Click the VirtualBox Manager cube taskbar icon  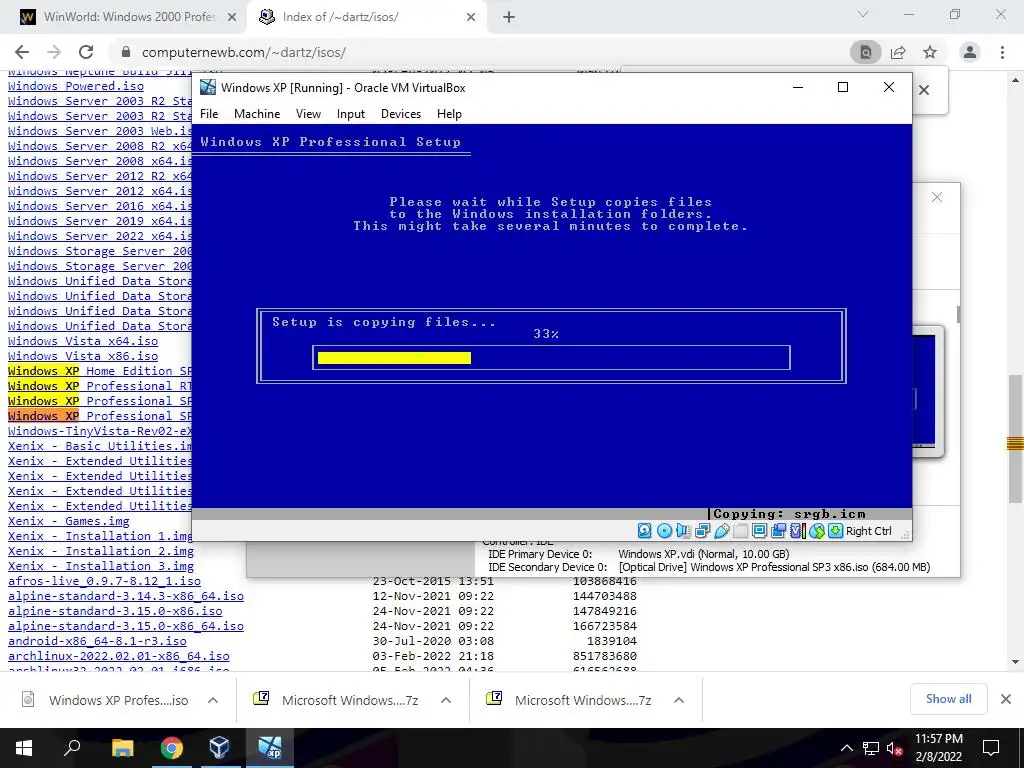click(x=220, y=748)
